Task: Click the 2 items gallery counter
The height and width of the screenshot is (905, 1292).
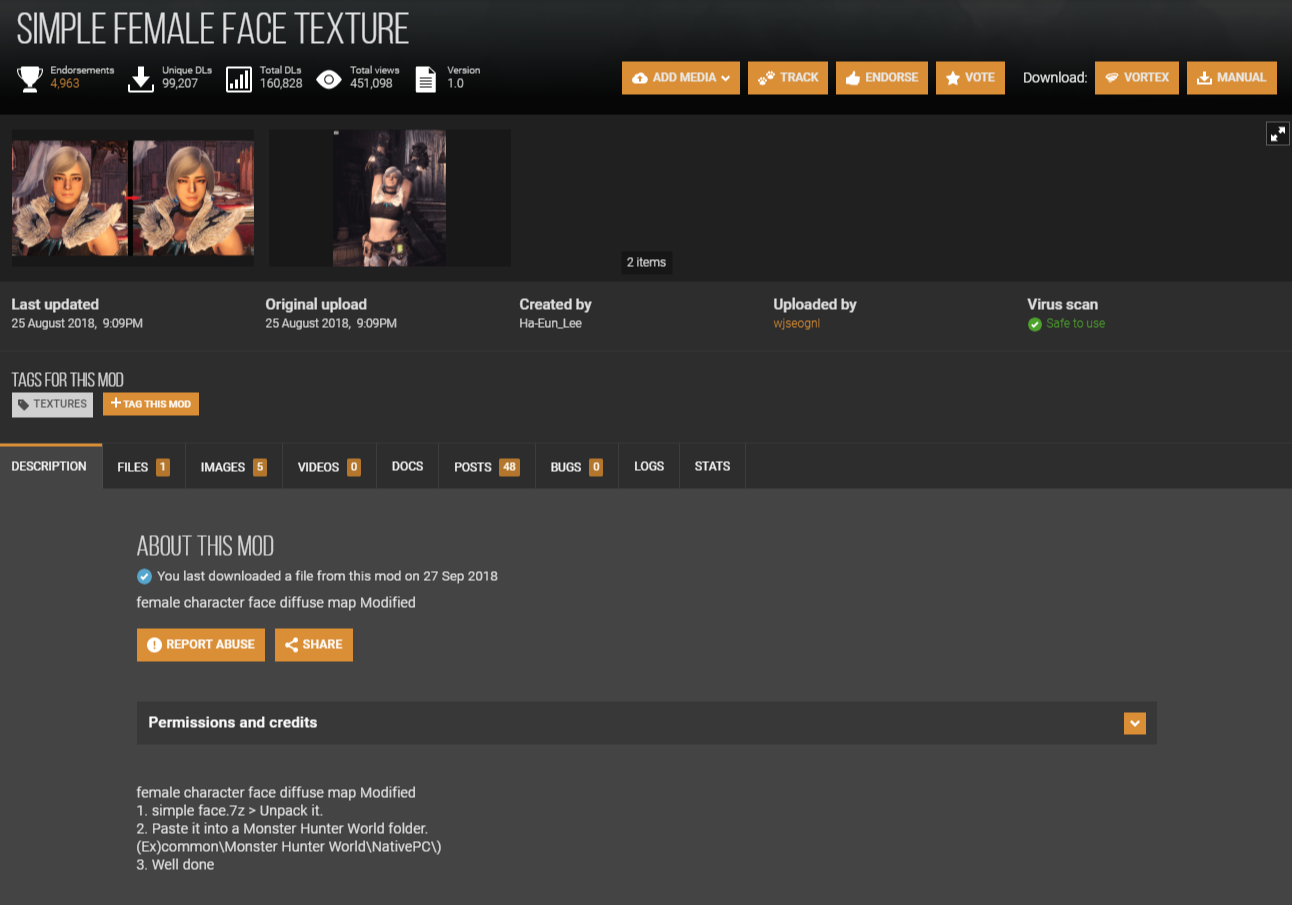Action: click(646, 262)
